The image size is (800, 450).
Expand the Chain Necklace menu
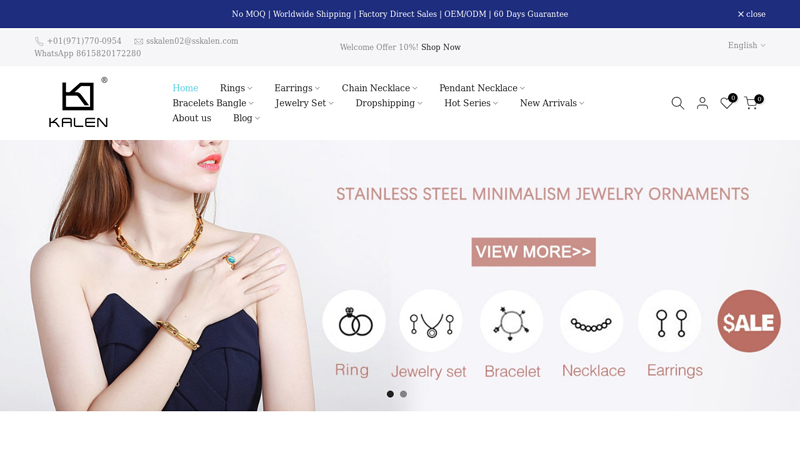(x=379, y=88)
